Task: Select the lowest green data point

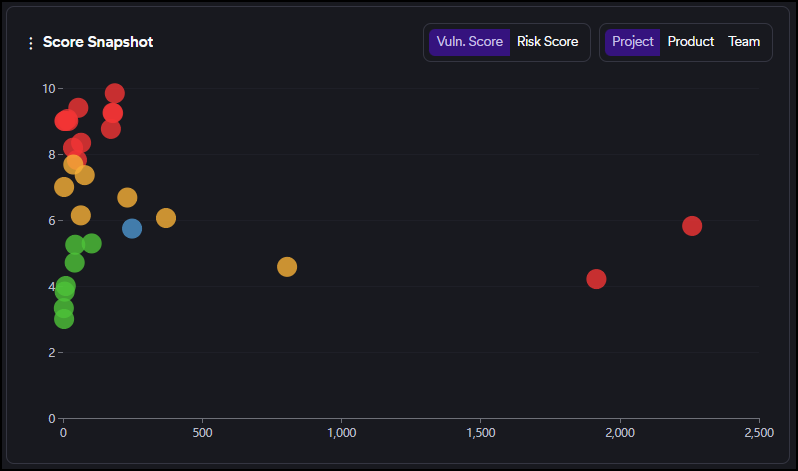Action: click(64, 319)
